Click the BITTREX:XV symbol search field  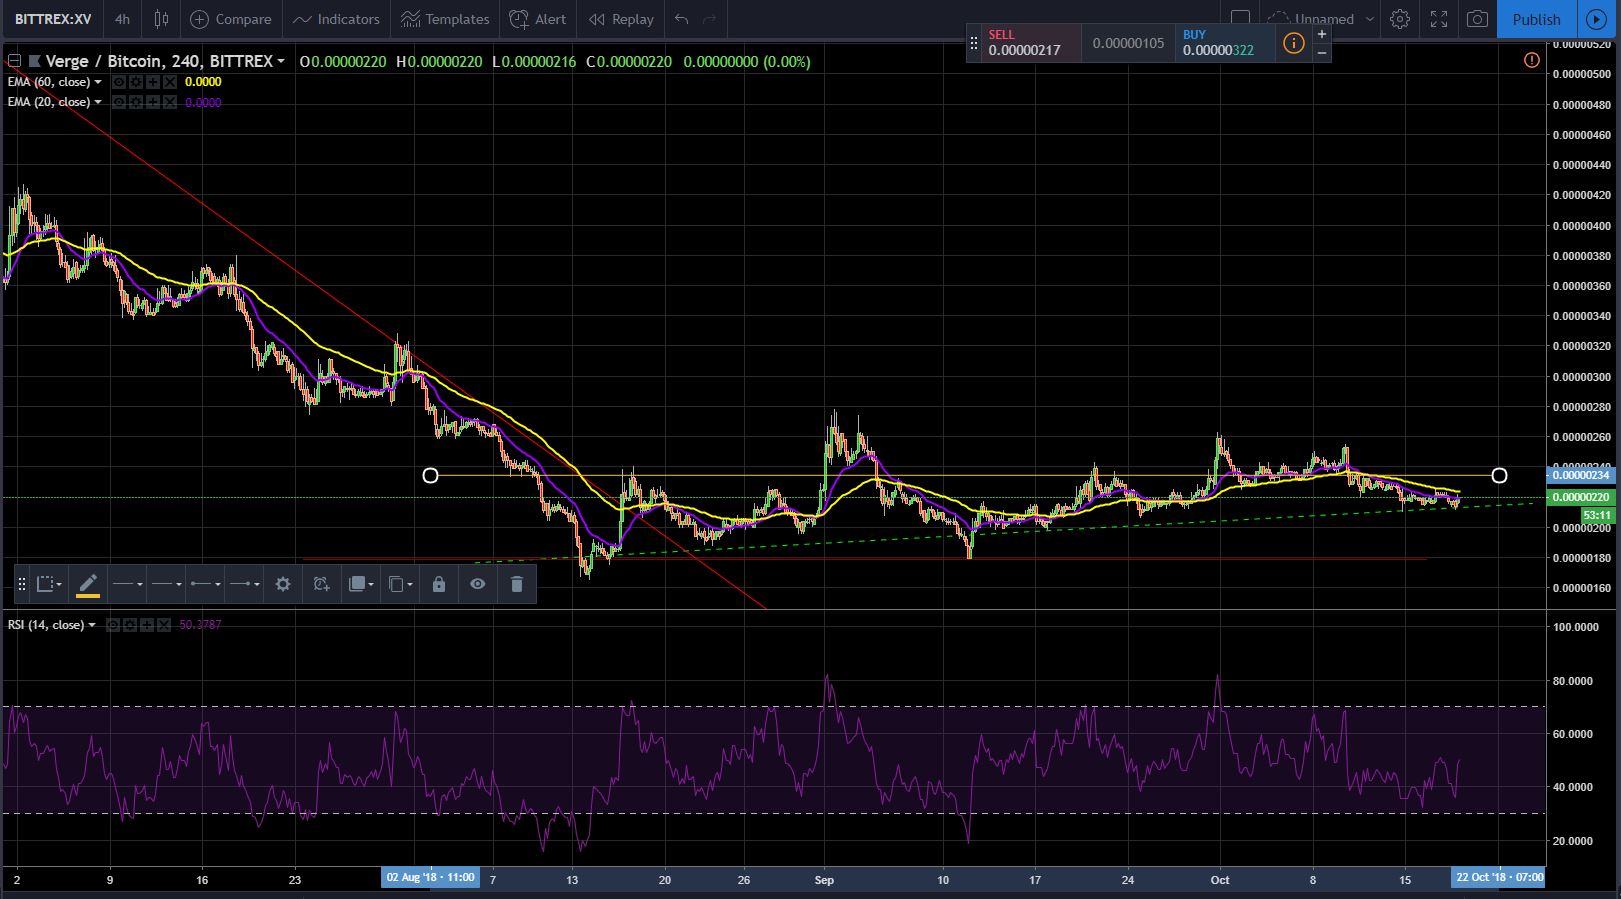(x=54, y=19)
